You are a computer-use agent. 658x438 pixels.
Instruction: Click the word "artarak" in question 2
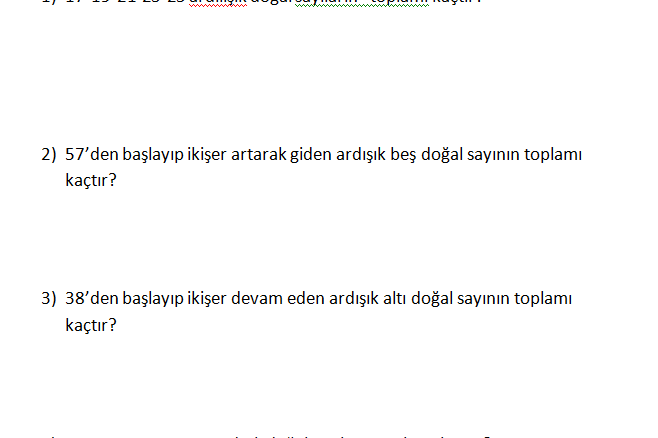pos(258,154)
